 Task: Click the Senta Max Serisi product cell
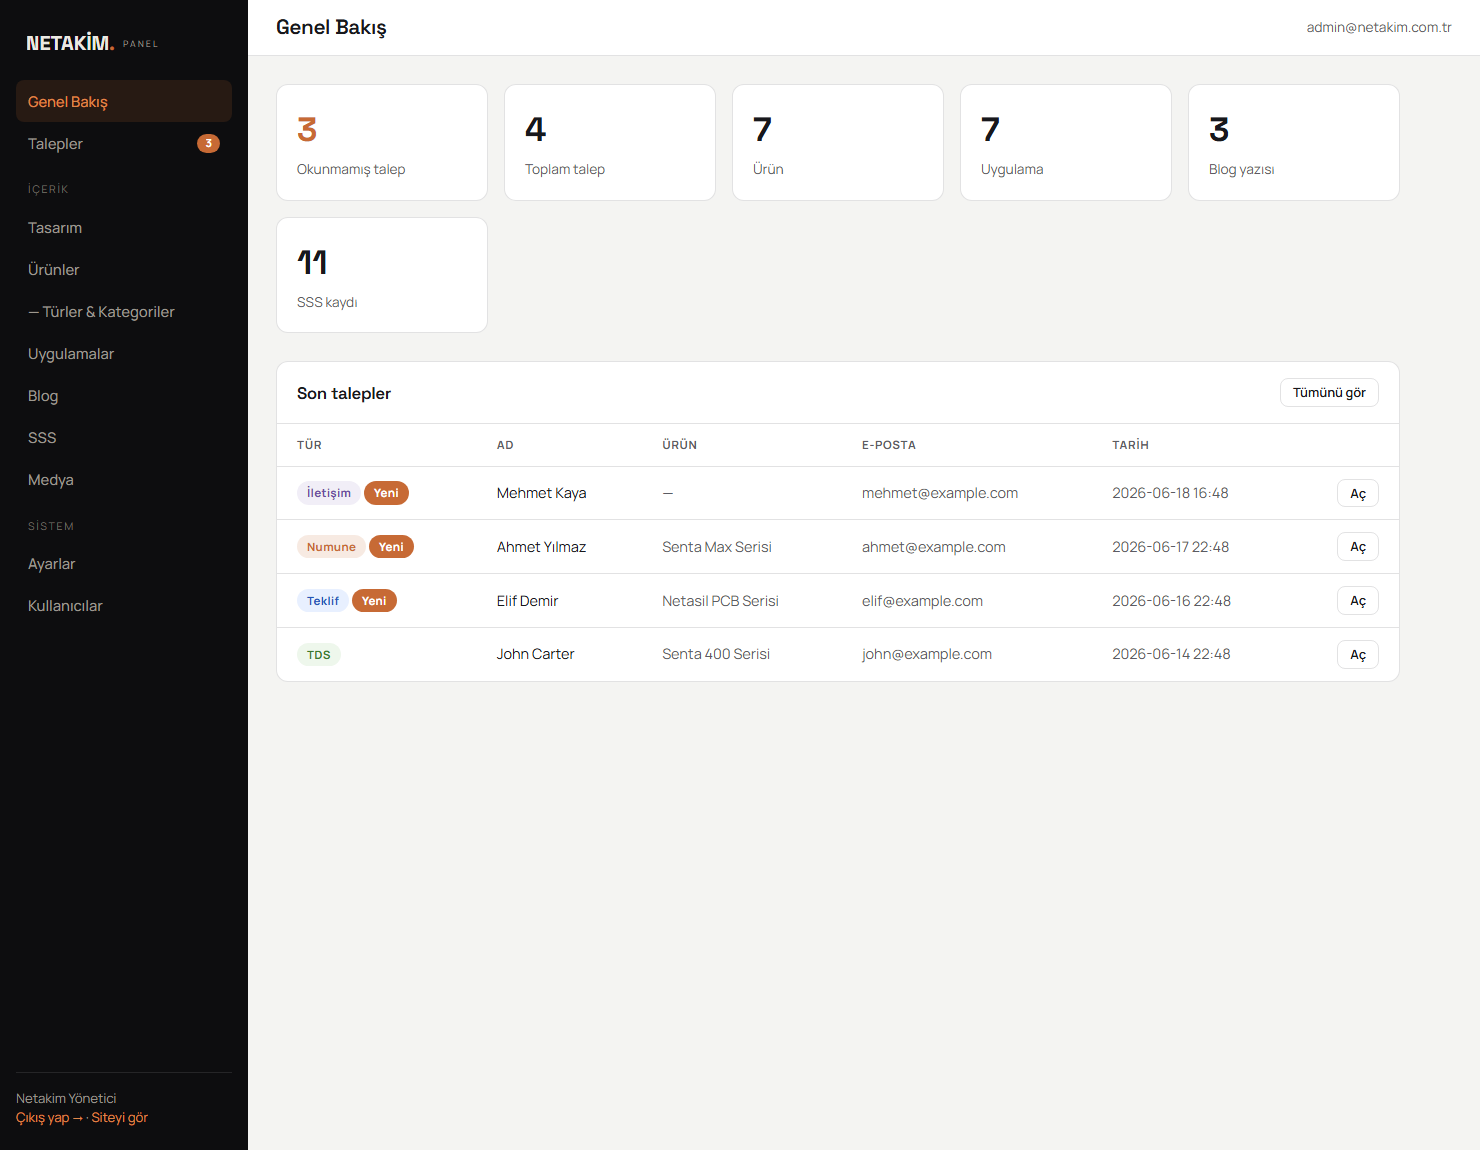(717, 547)
